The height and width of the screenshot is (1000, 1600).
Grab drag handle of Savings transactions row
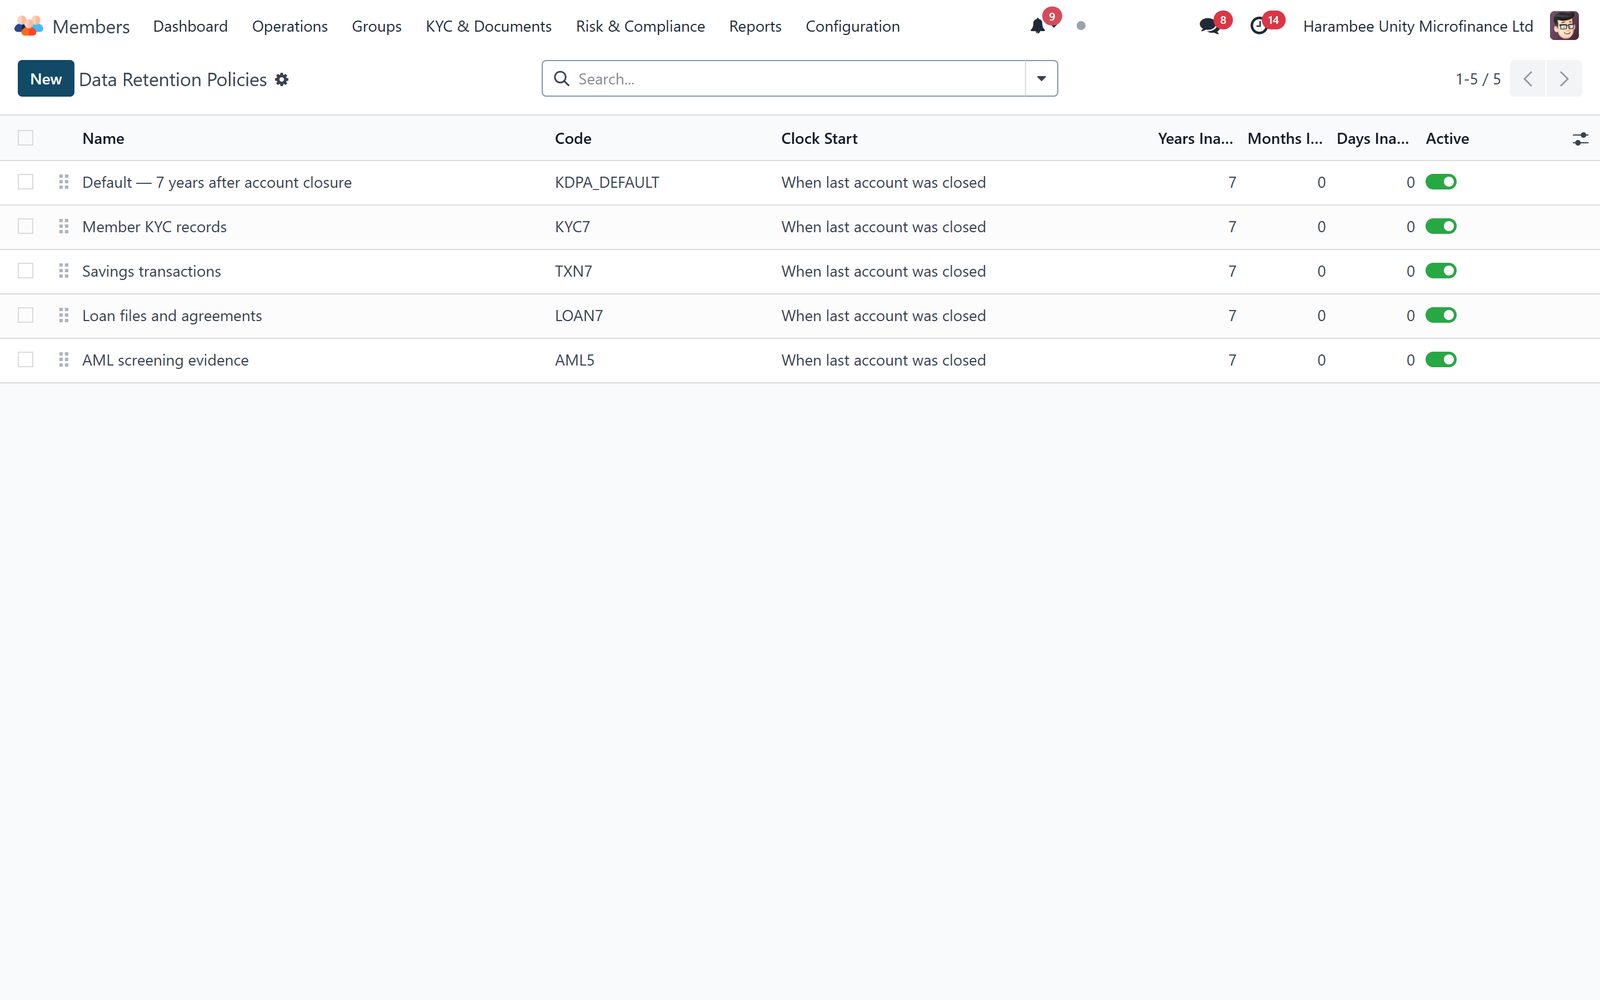pyautogui.click(x=64, y=271)
